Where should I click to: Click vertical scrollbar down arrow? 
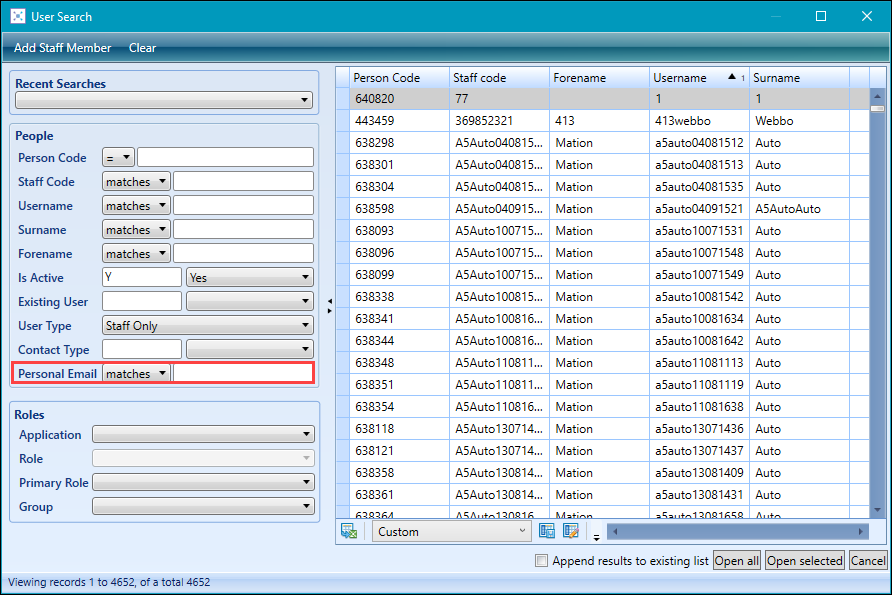(877, 510)
